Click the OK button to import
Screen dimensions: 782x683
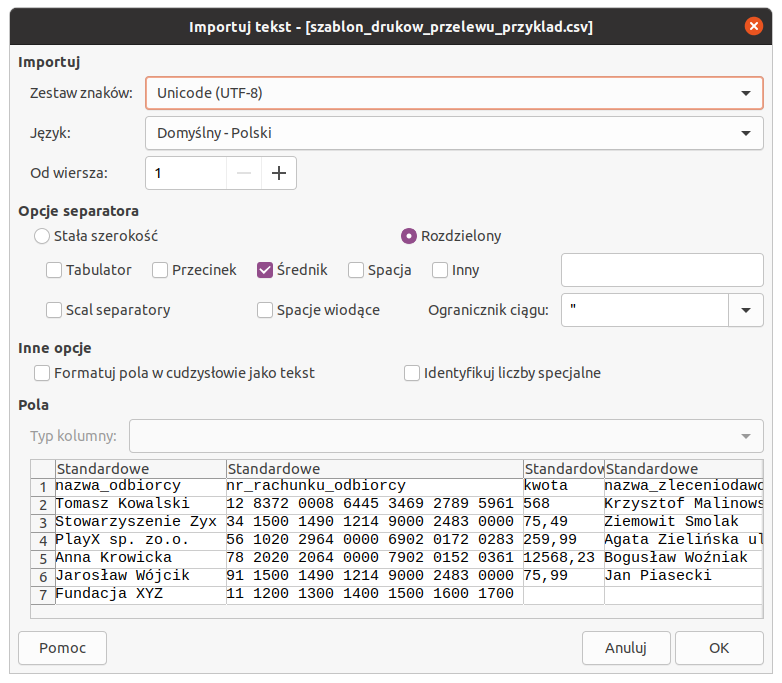[x=719, y=647]
